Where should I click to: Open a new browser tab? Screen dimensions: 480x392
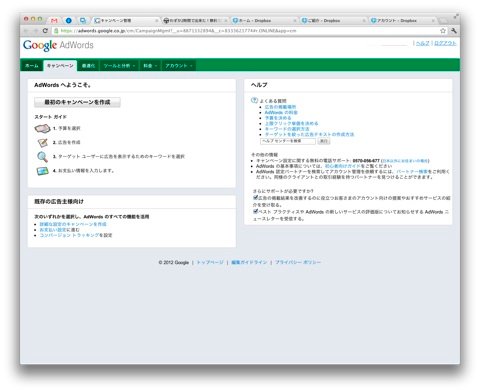pos(444,21)
